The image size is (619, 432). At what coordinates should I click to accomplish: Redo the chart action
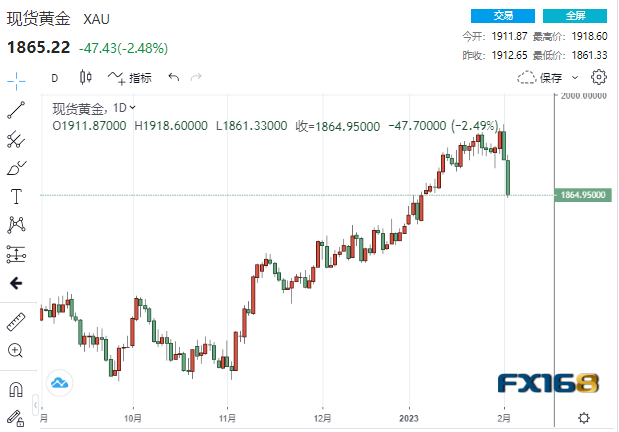click(196, 77)
